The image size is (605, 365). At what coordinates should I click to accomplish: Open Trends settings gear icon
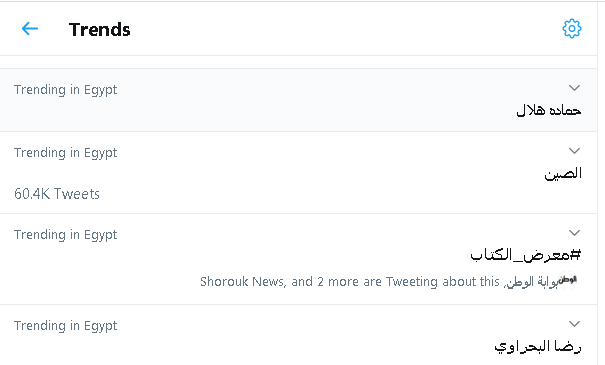click(571, 29)
